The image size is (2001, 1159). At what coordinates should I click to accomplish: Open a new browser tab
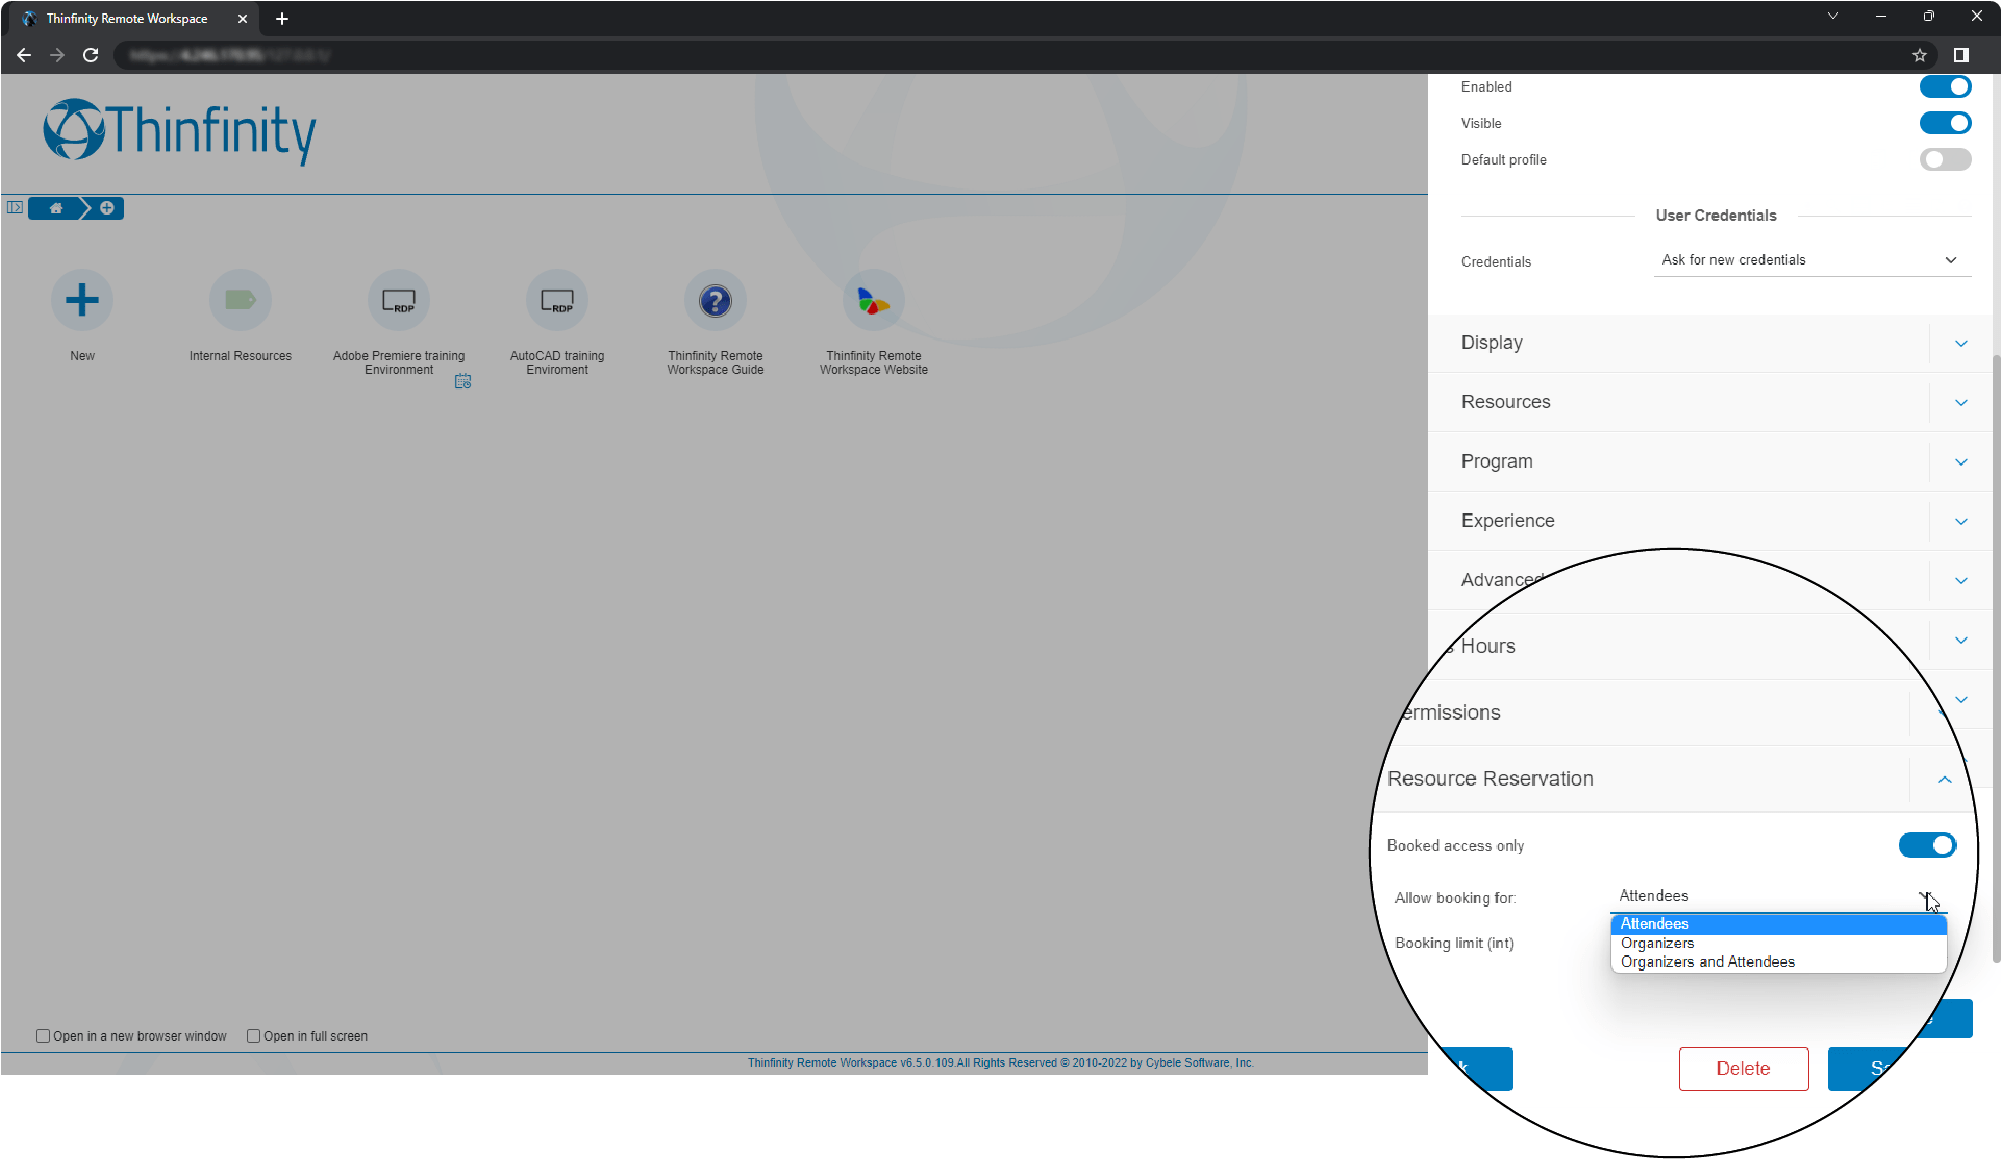click(282, 18)
